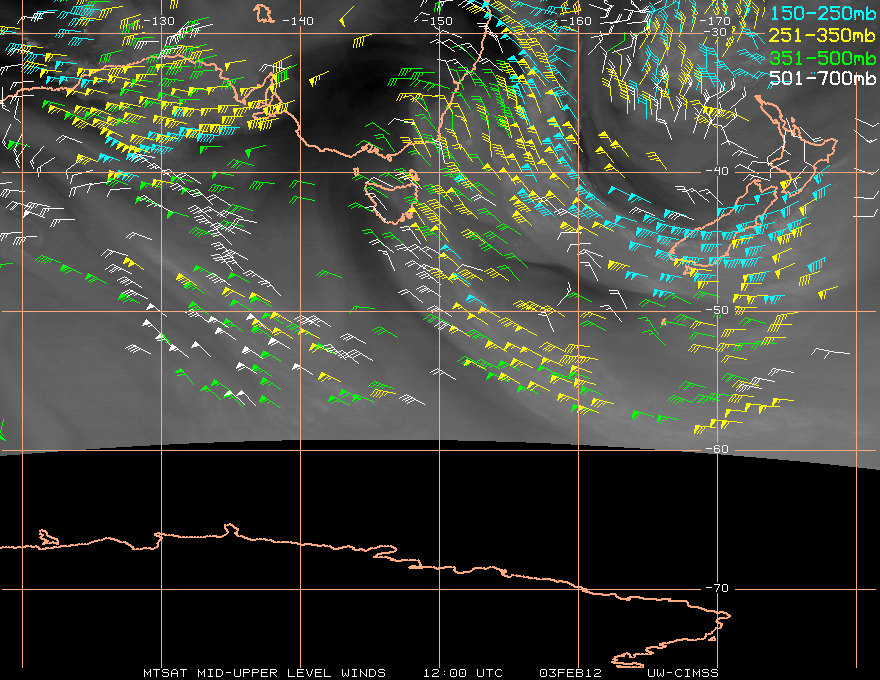
Task: Click the -140 longitude label
Action: click(297, 21)
